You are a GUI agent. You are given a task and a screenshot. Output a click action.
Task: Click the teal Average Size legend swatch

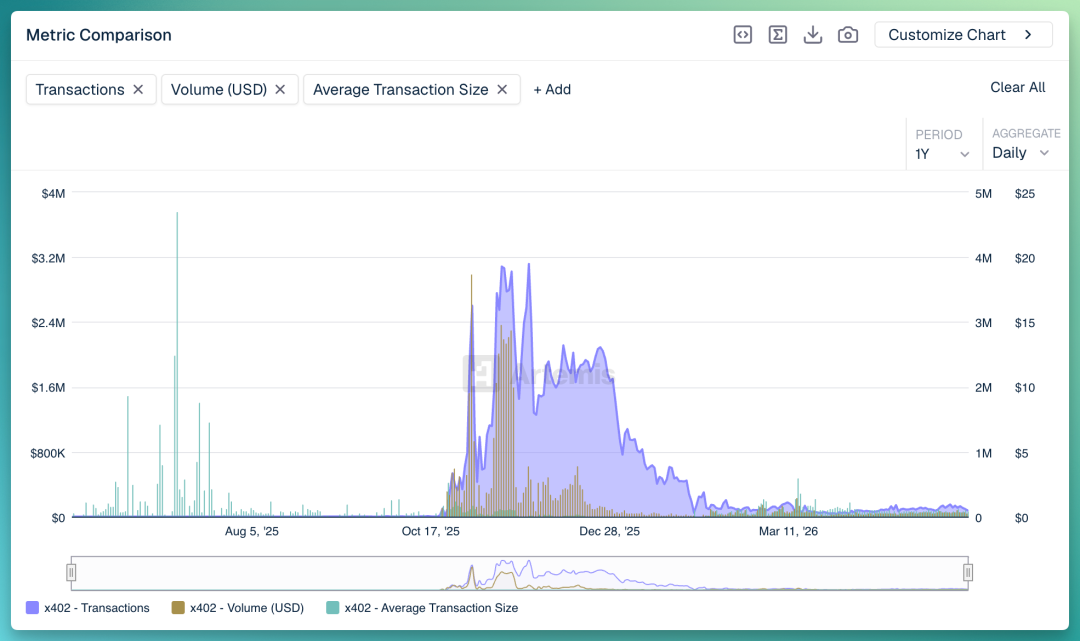(x=332, y=608)
